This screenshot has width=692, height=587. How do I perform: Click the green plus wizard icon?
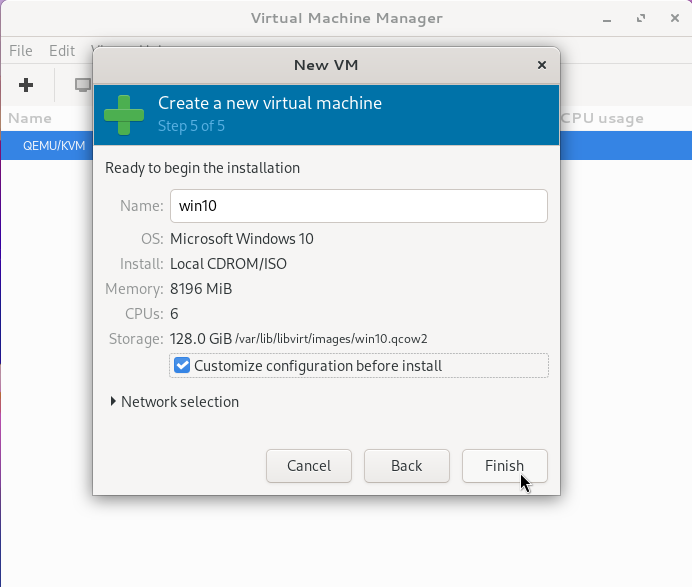click(x=124, y=115)
